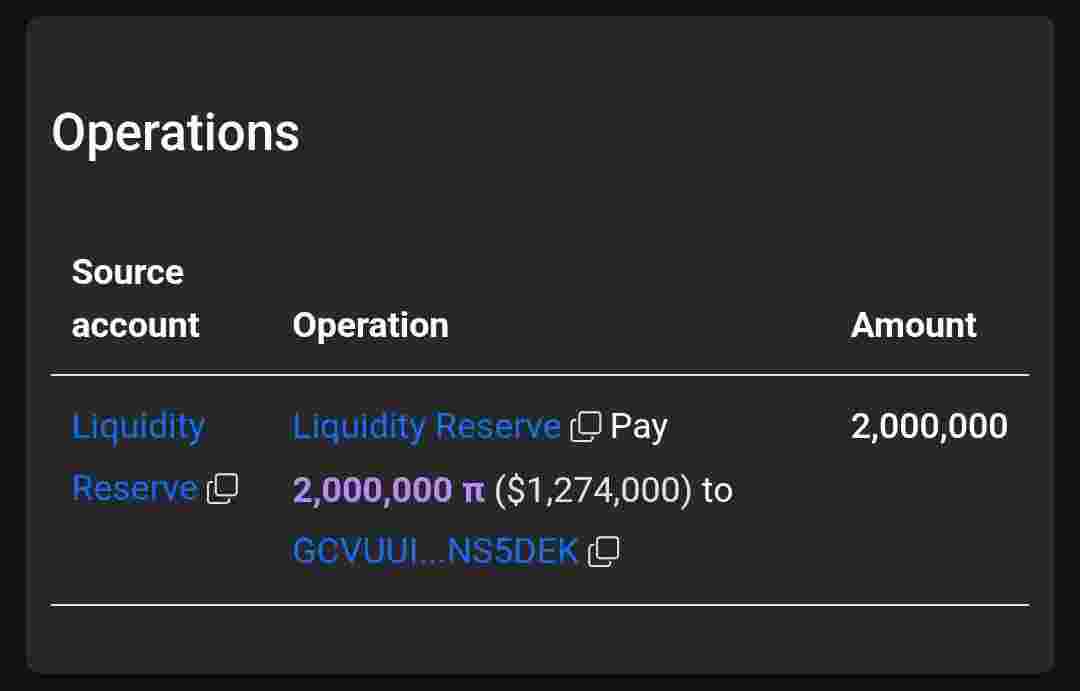Click the purple π currency symbol
The image size is (1080, 691).
(473, 491)
